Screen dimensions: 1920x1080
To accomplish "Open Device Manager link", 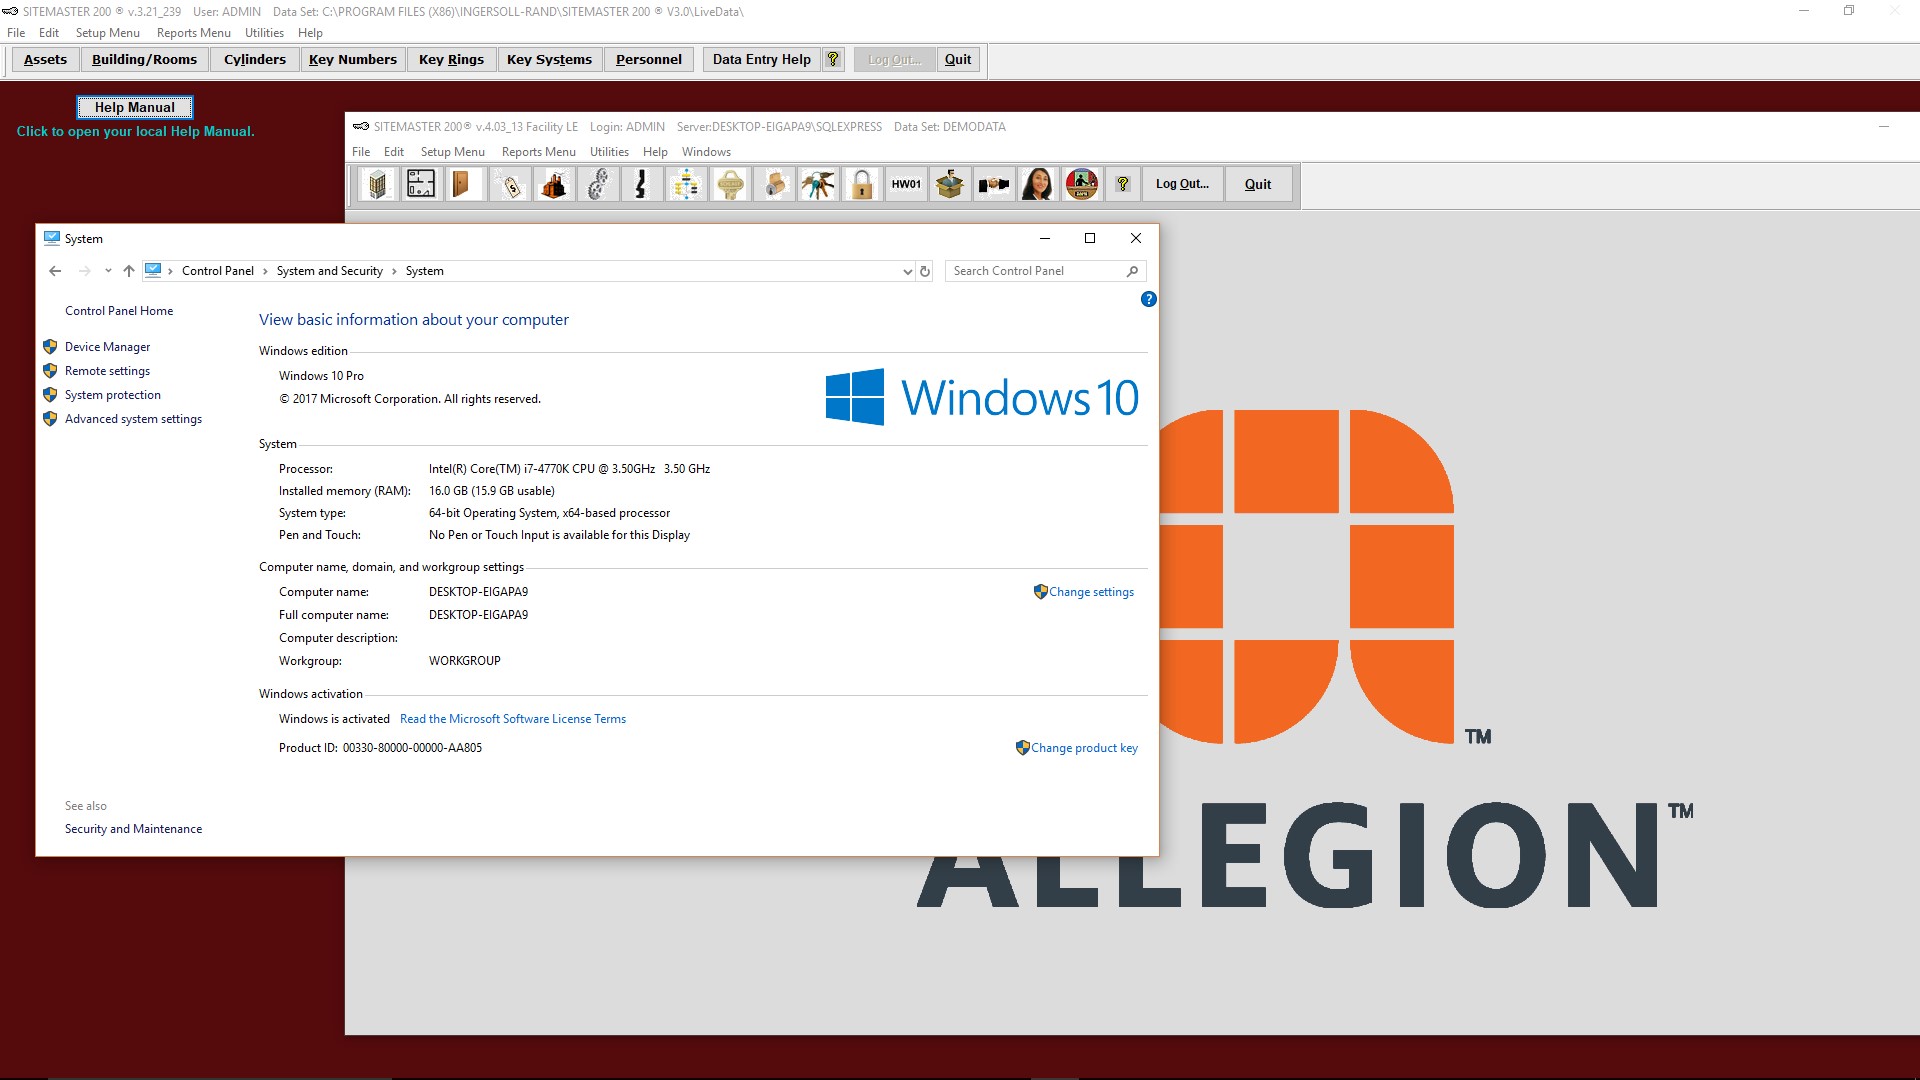I will pos(107,347).
